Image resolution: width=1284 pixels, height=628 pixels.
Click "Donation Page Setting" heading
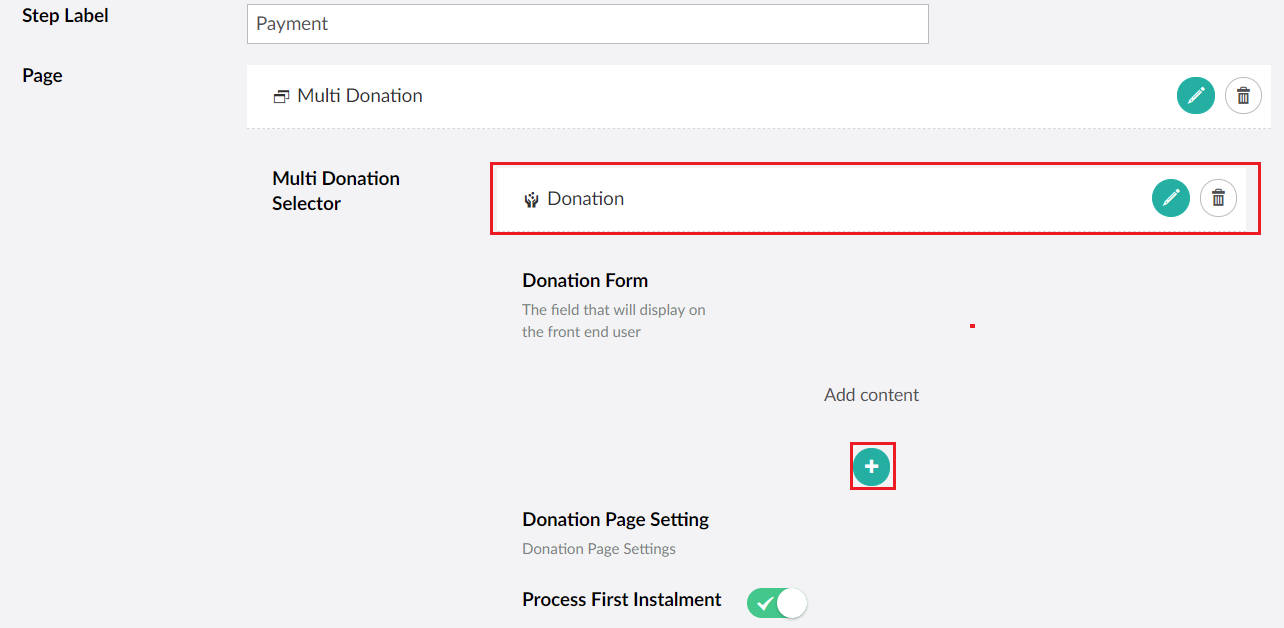[615, 519]
